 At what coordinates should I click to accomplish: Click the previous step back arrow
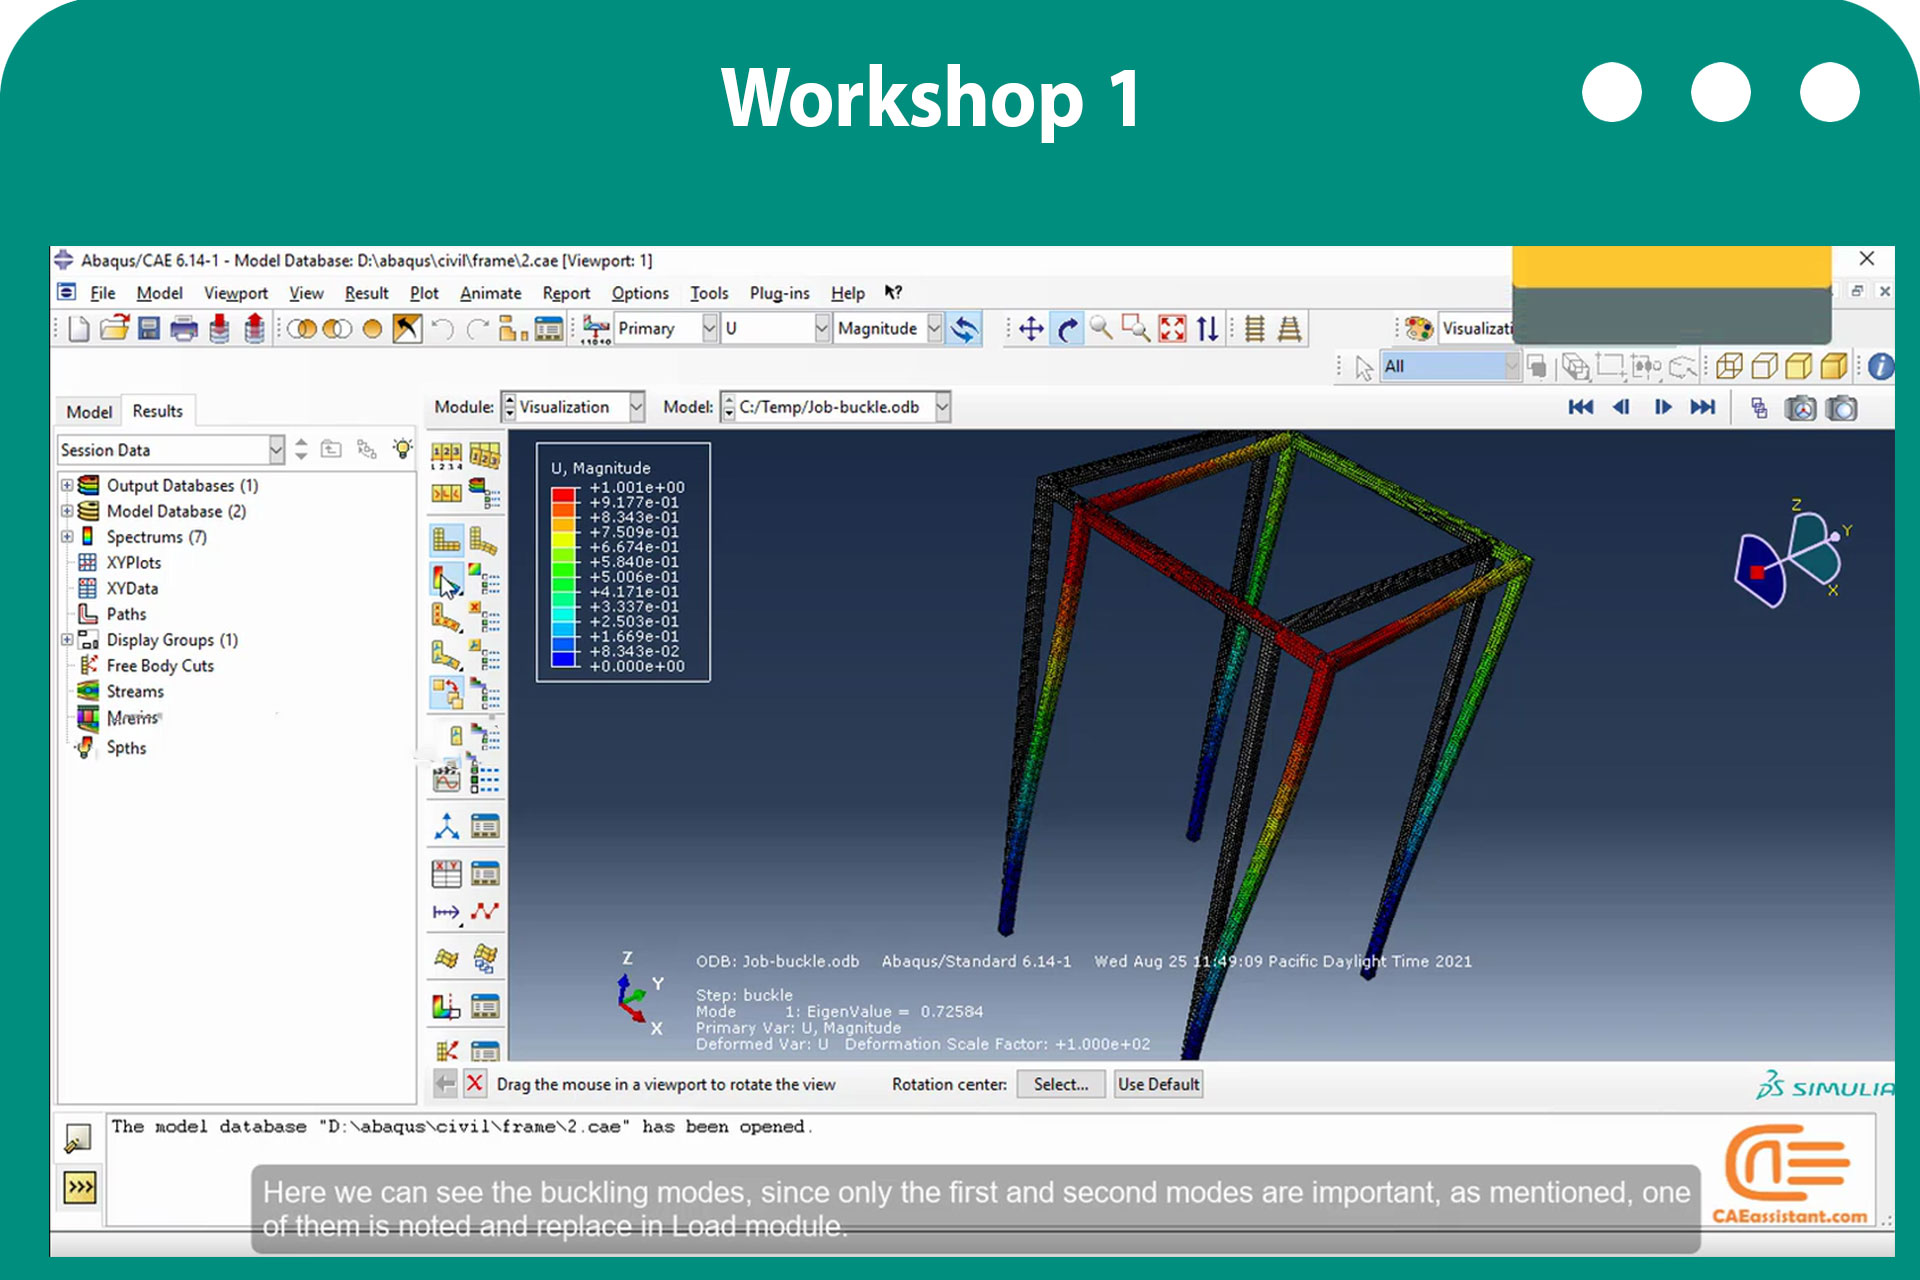tap(445, 1083)
